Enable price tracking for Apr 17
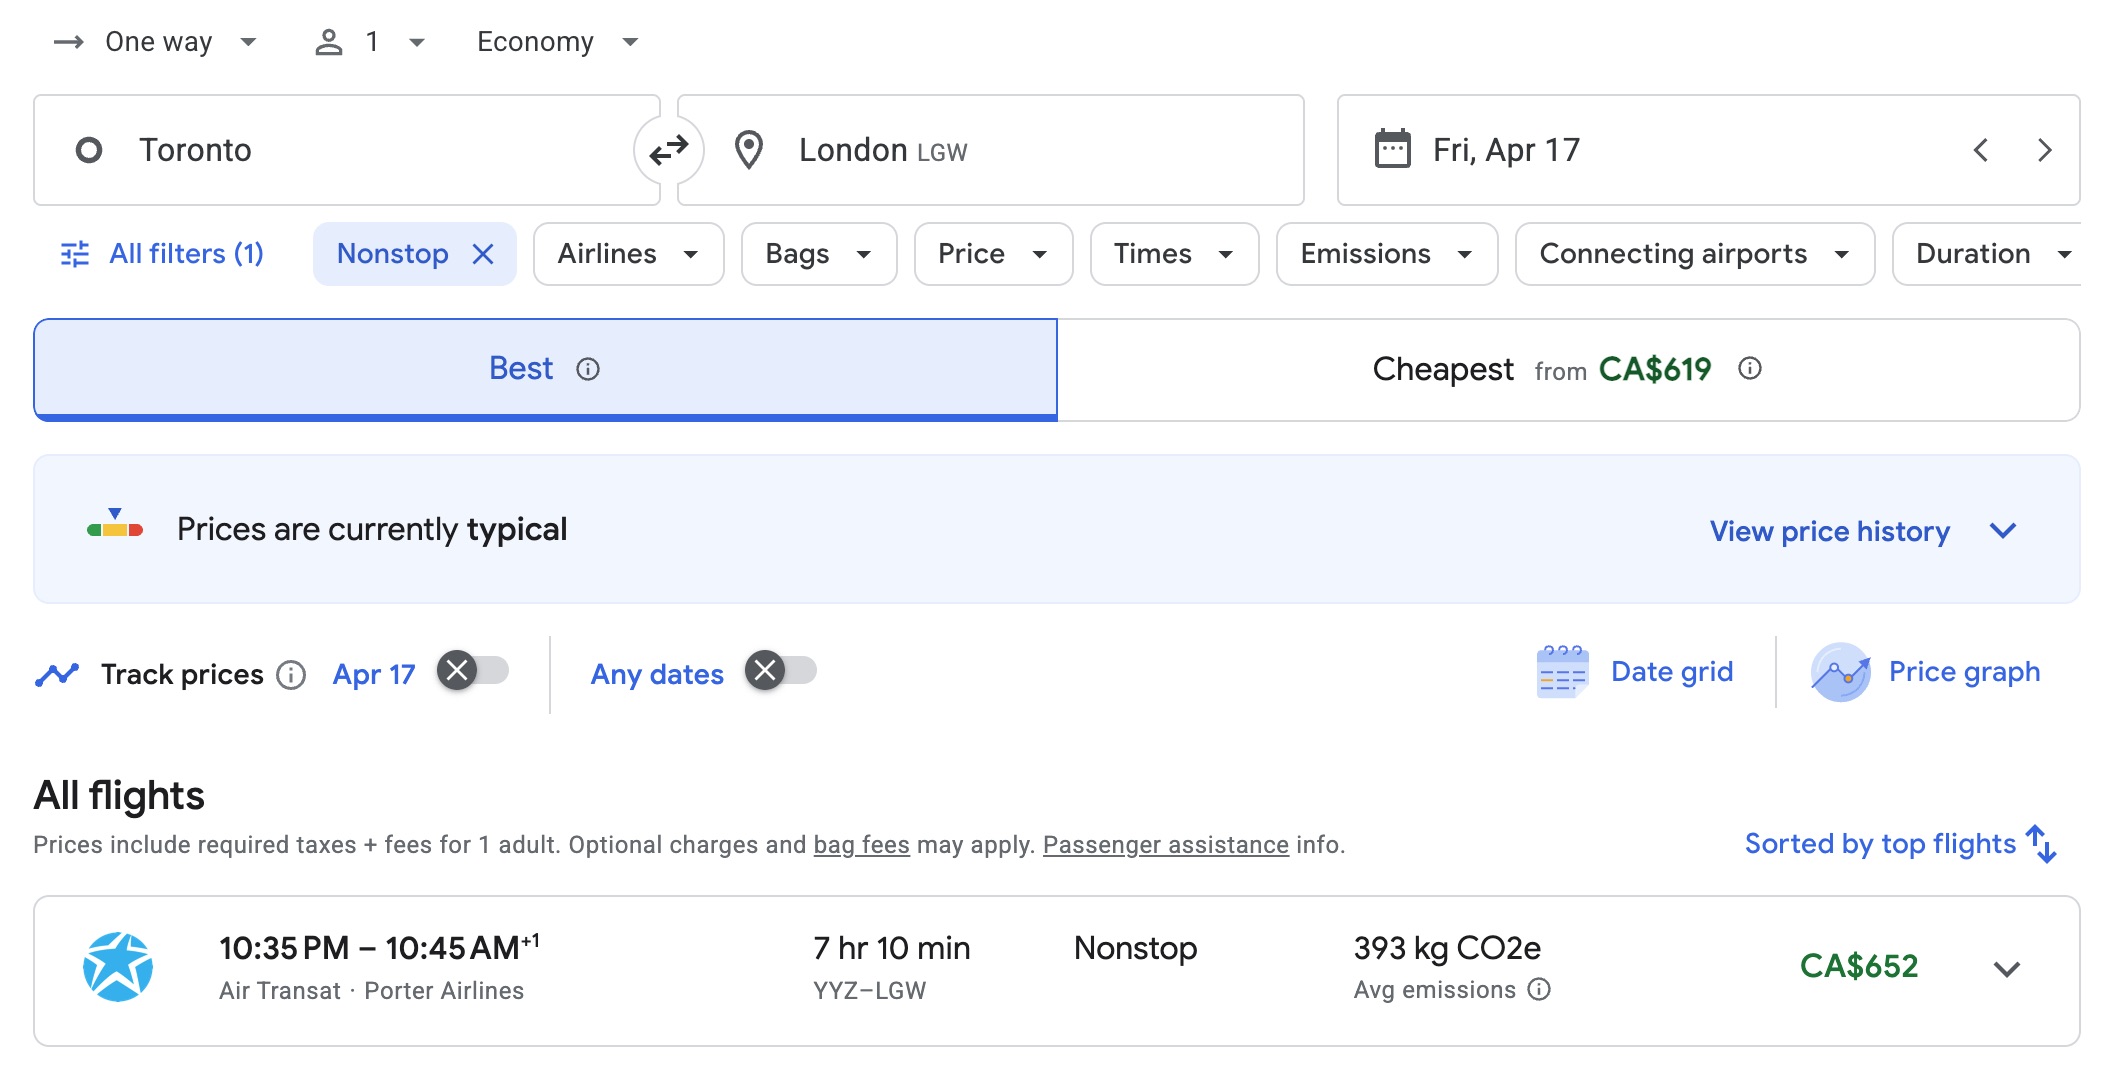 (x=473, y=671)
